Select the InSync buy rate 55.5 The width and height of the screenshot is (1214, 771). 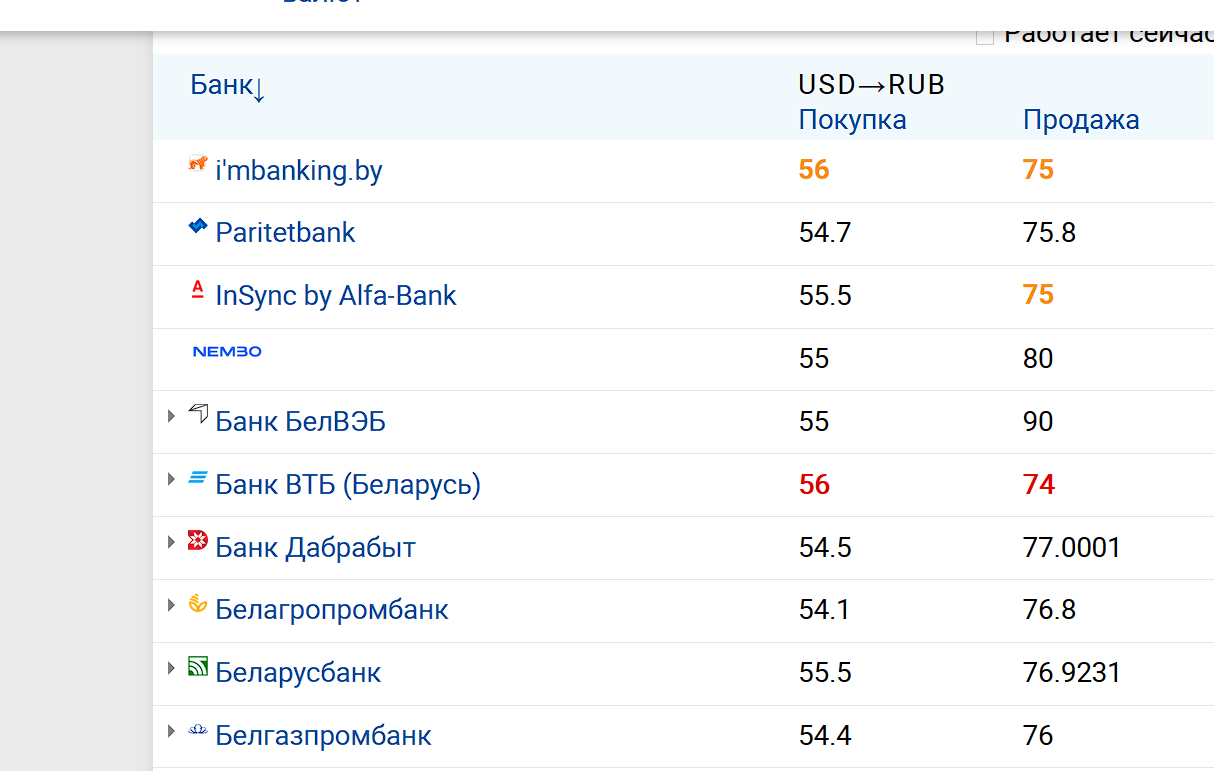tap(825, 296)
